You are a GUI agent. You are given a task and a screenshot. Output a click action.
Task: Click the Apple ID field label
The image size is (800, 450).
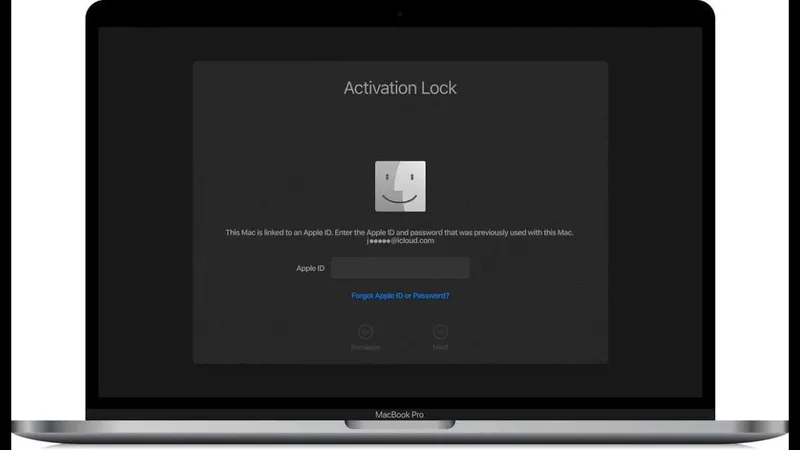click(x=310, y=268)
